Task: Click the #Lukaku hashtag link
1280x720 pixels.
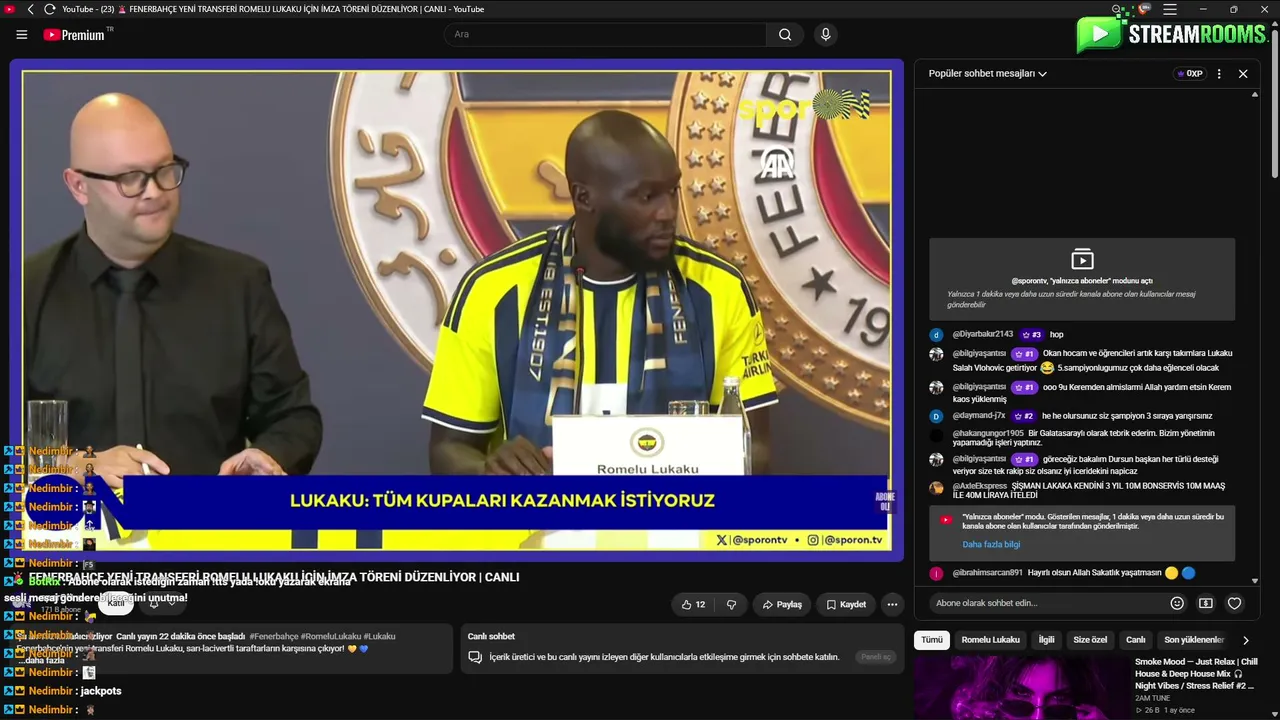Action: 379,636
